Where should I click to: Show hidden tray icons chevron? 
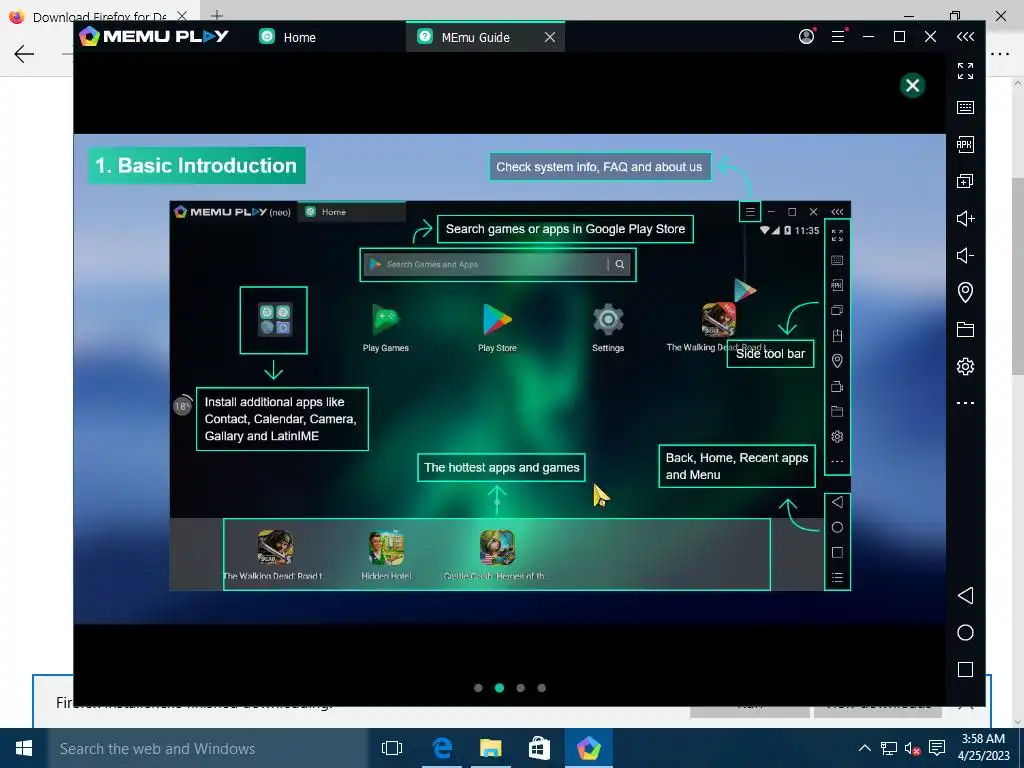pyautogui.click(x=865, y=748)
